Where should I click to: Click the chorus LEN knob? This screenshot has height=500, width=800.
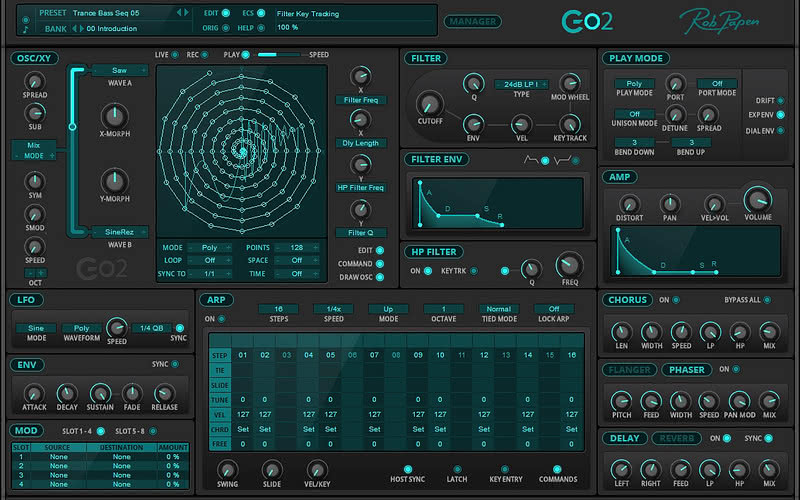click(x=621, y=332)
